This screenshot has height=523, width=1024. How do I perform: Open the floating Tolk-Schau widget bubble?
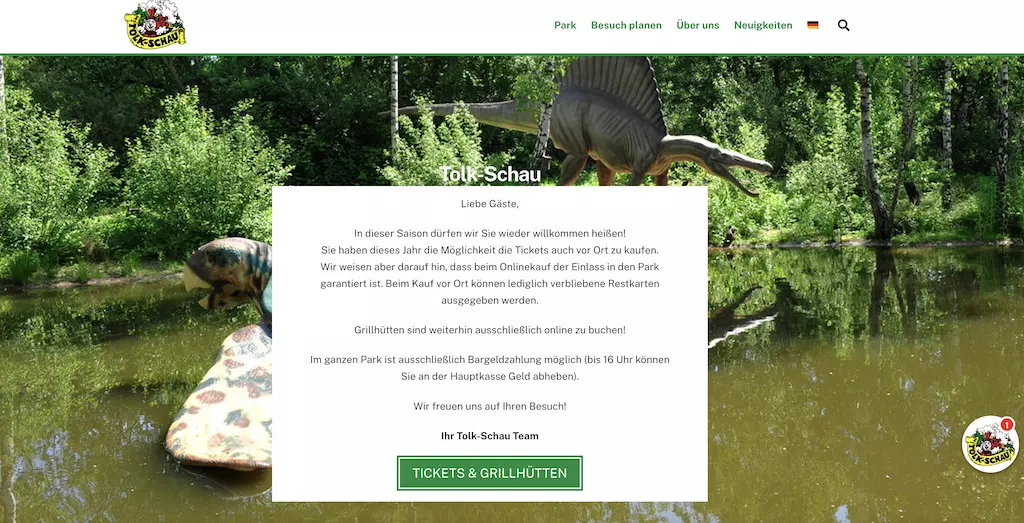click(990, 445)
